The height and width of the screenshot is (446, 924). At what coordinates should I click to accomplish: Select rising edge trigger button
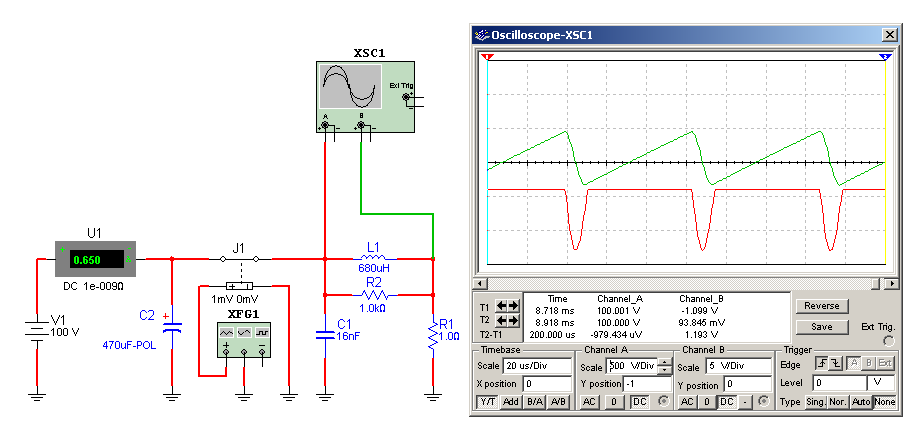click(821, 364)
